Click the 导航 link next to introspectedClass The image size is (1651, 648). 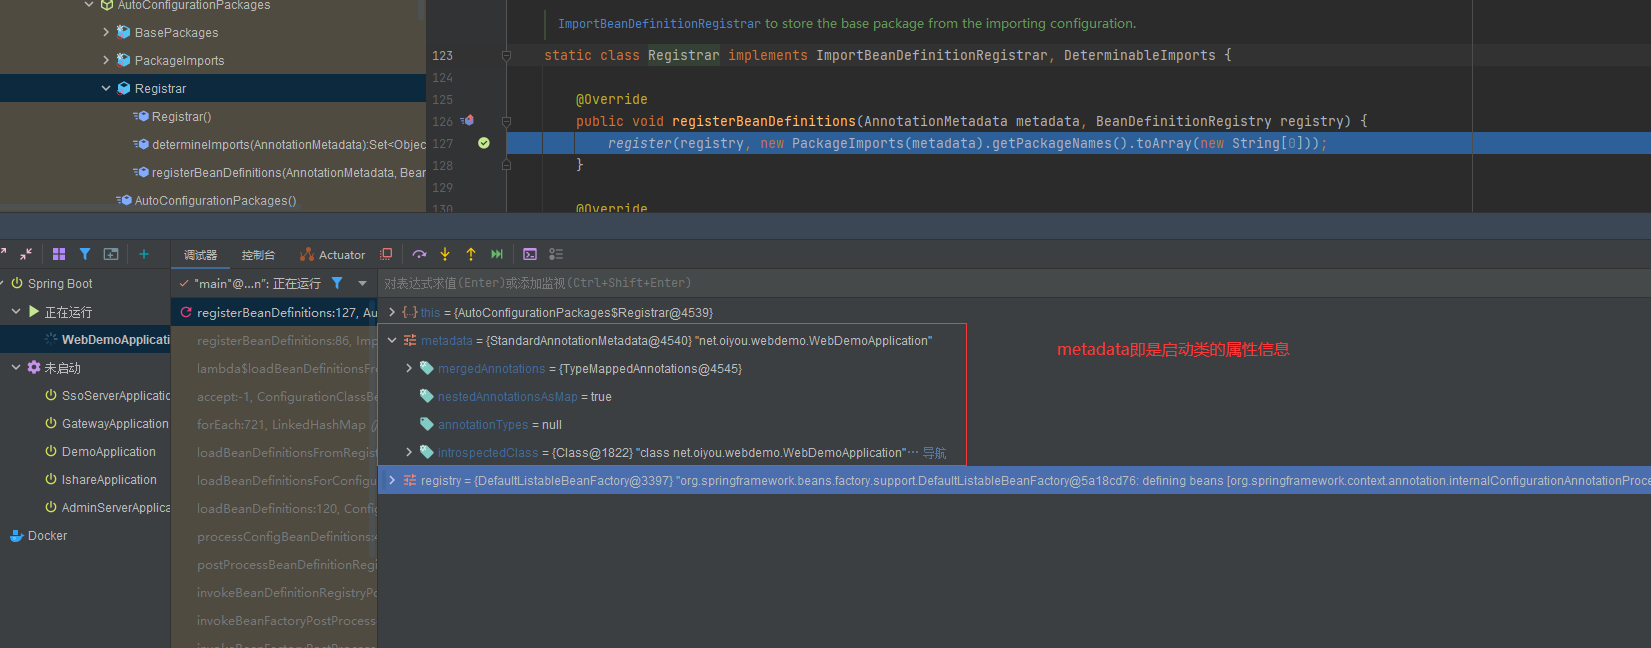pyautogui.click(x=934, y=453)
